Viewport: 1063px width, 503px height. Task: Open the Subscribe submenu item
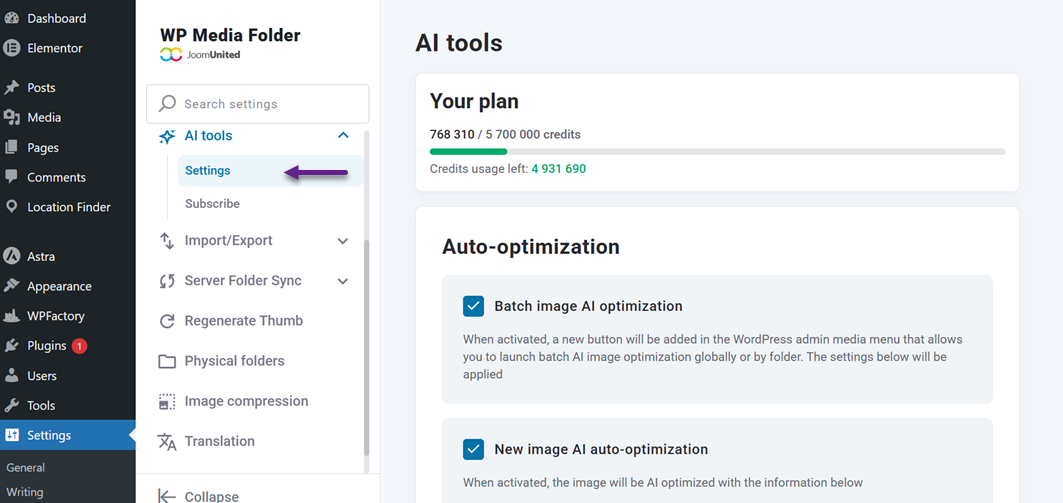click(x=212, y=204)
